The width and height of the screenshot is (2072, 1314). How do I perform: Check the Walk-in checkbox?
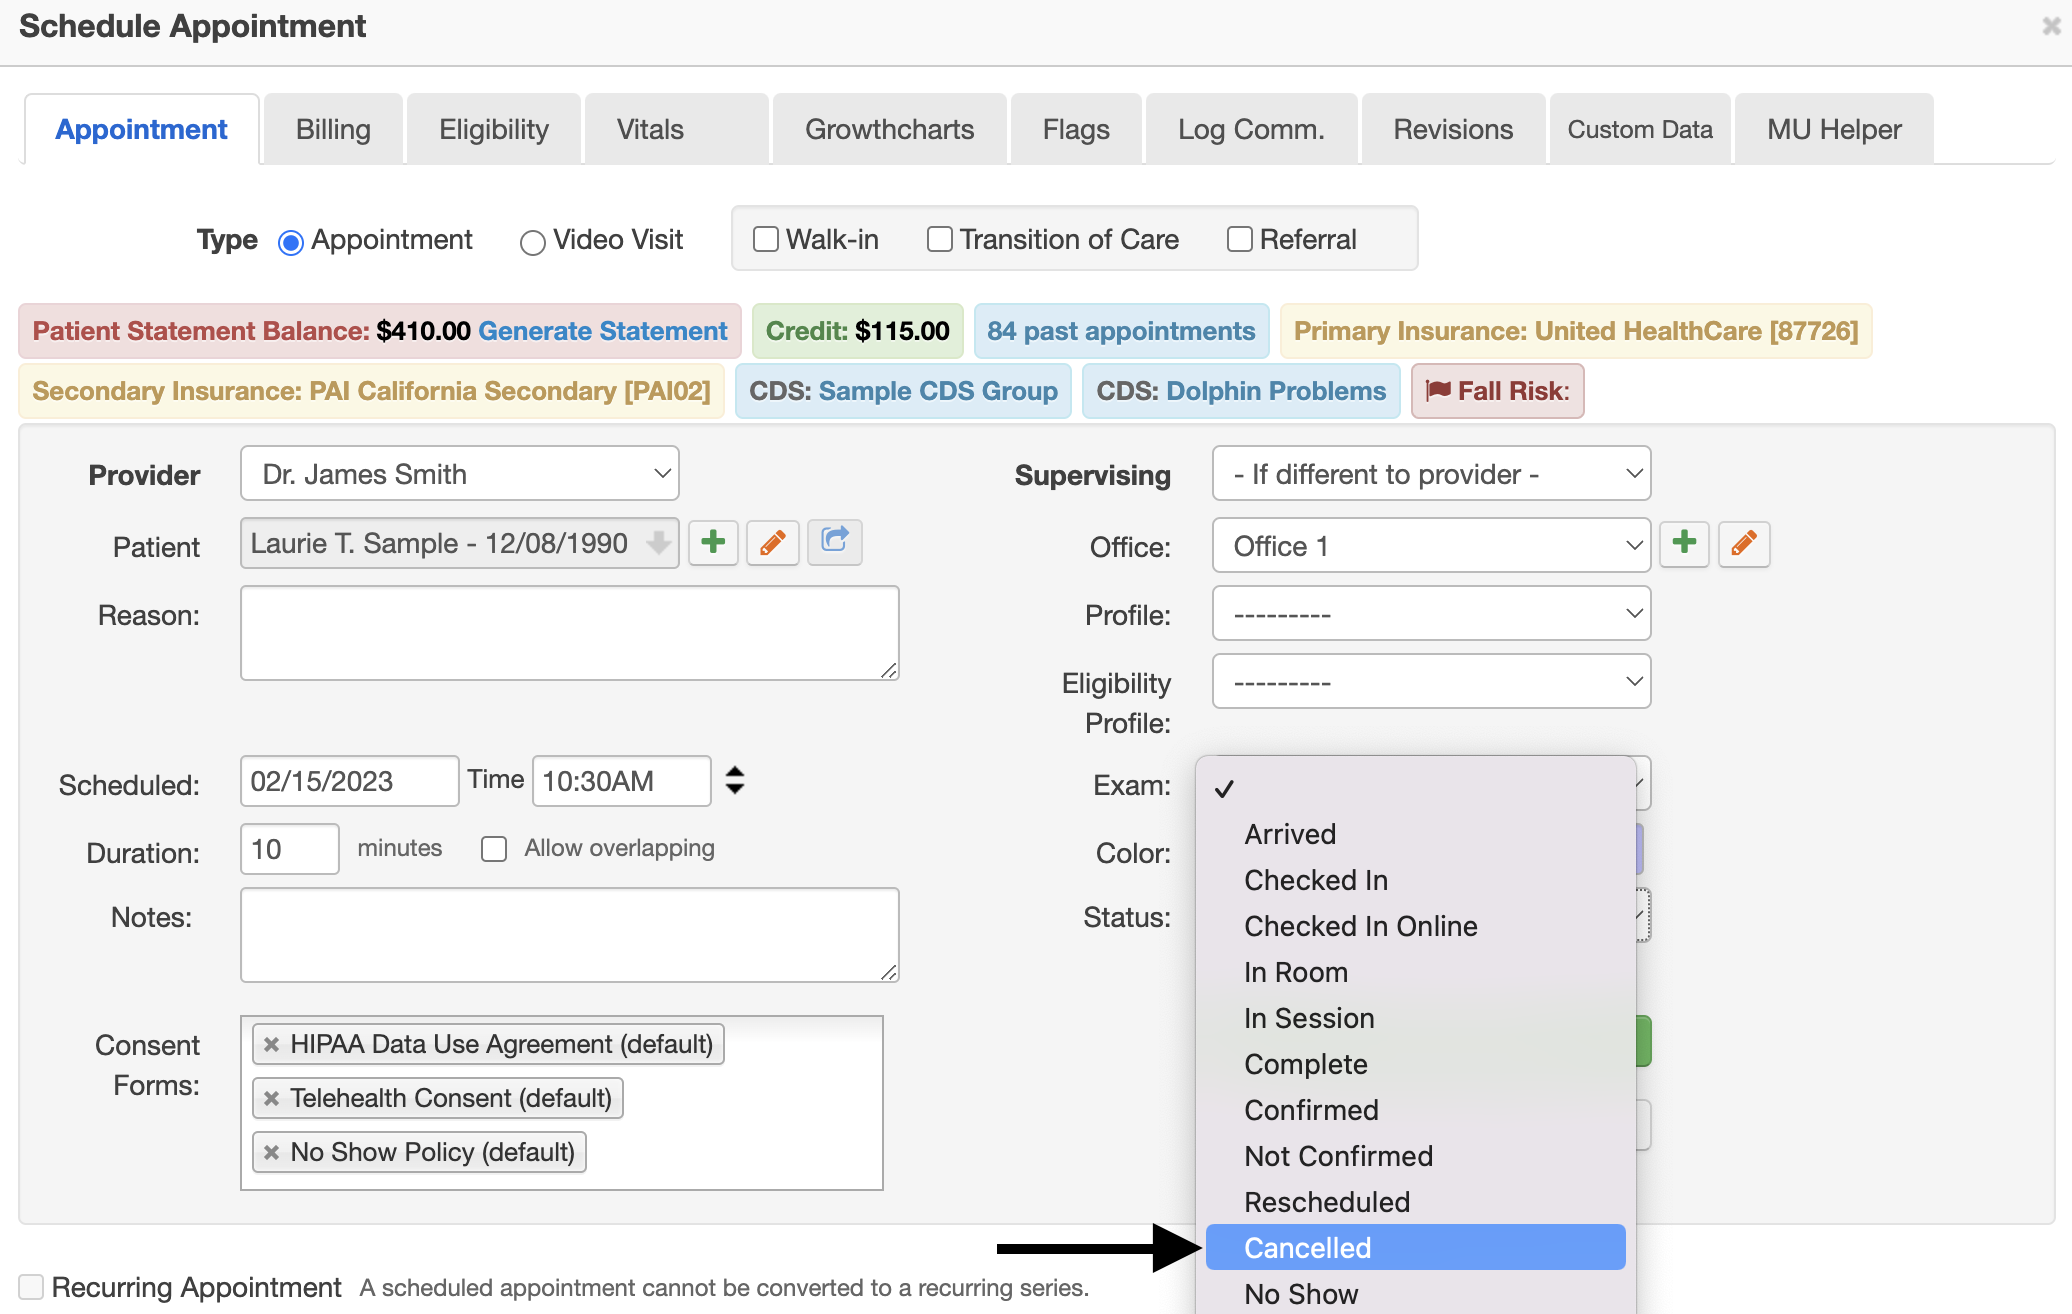(x=766, y=239)
